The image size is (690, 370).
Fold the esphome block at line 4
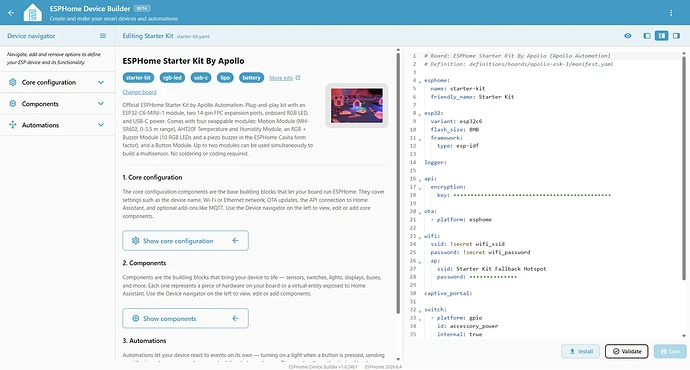click(419, 81)
